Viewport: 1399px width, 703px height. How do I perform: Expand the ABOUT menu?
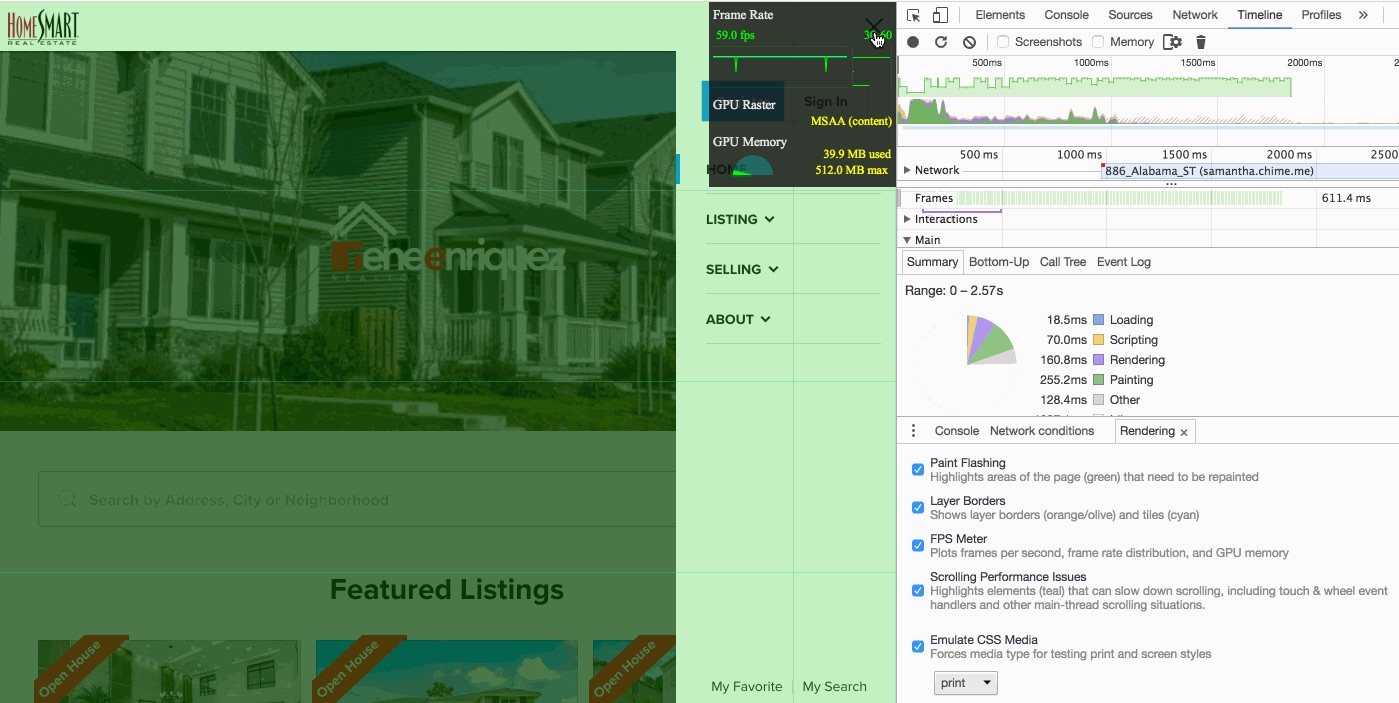pos(739,319)
